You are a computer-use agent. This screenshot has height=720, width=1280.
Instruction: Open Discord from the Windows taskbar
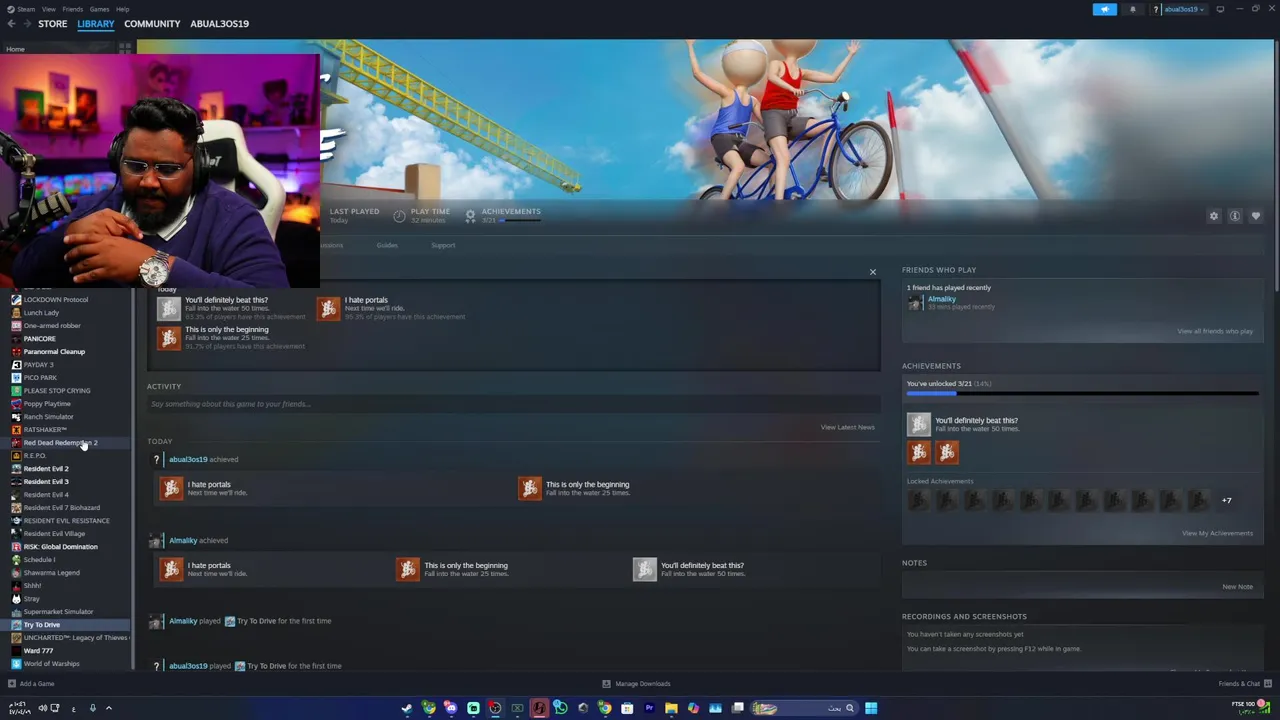[451, 708]
